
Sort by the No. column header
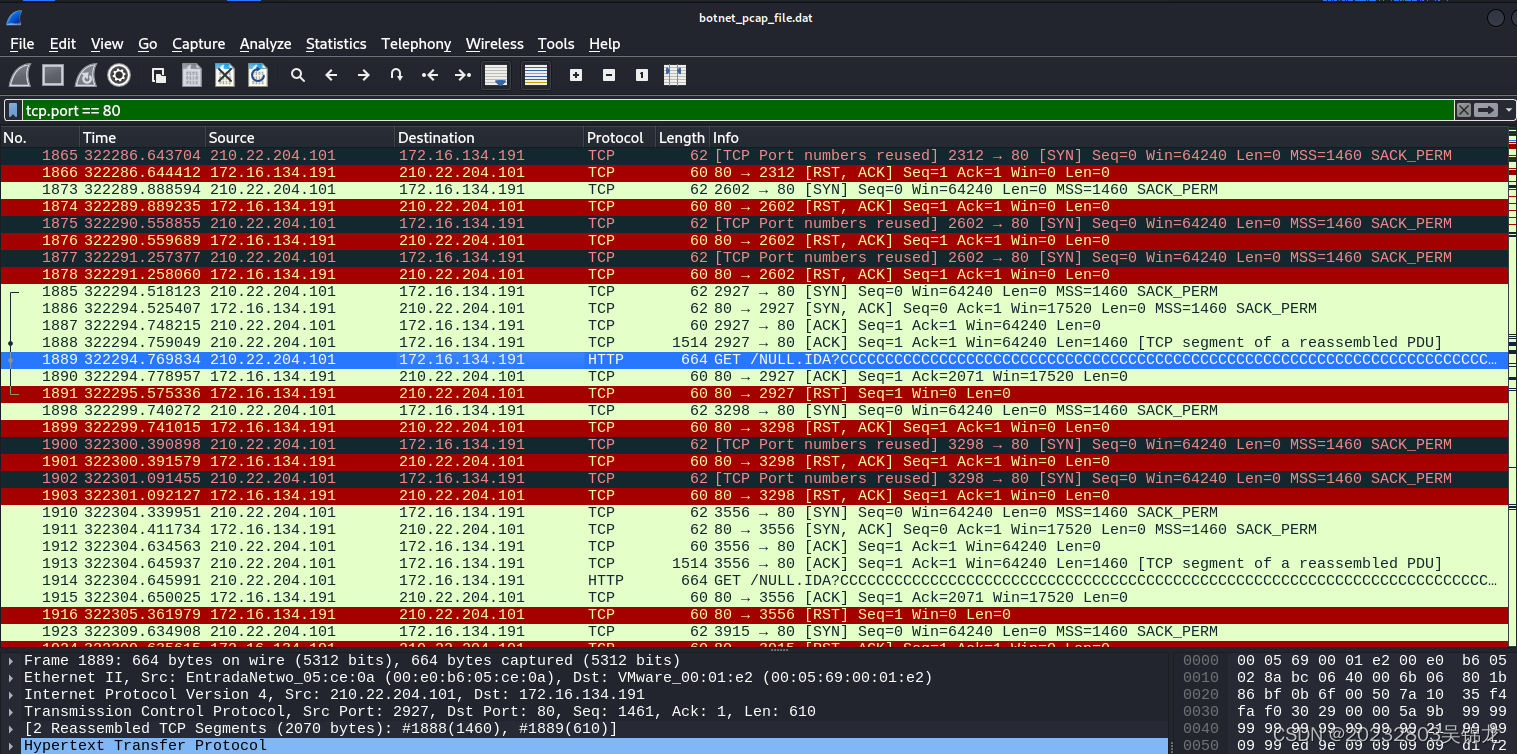40,138
